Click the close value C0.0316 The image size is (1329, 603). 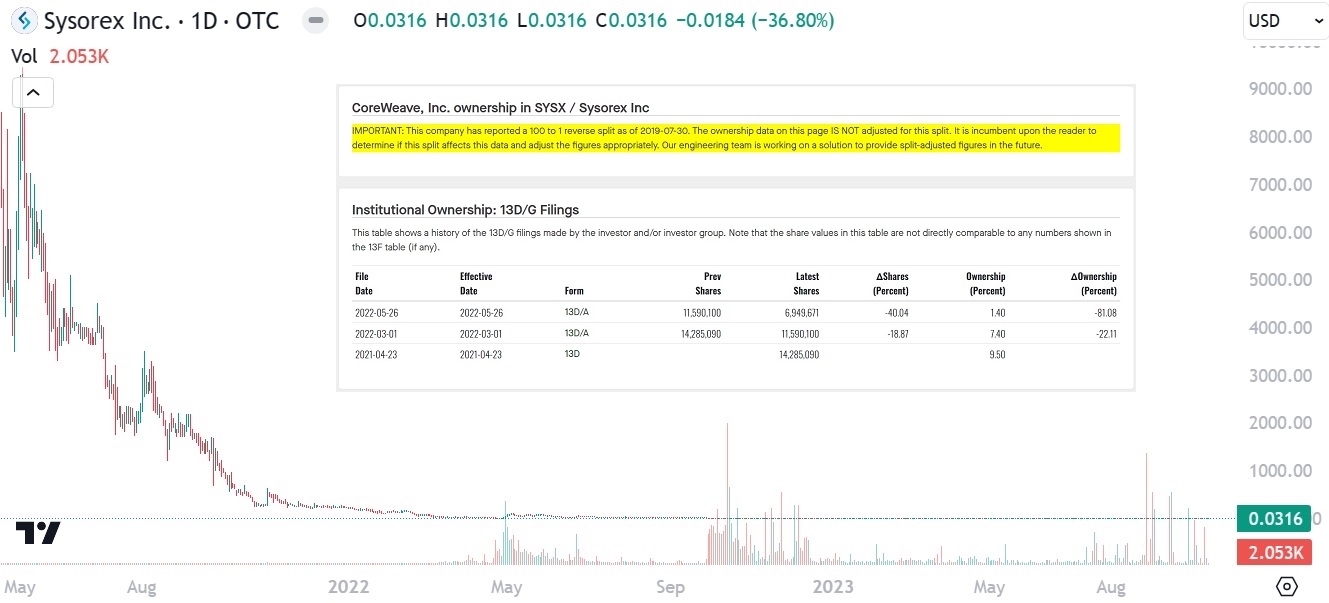coord(631,21)
